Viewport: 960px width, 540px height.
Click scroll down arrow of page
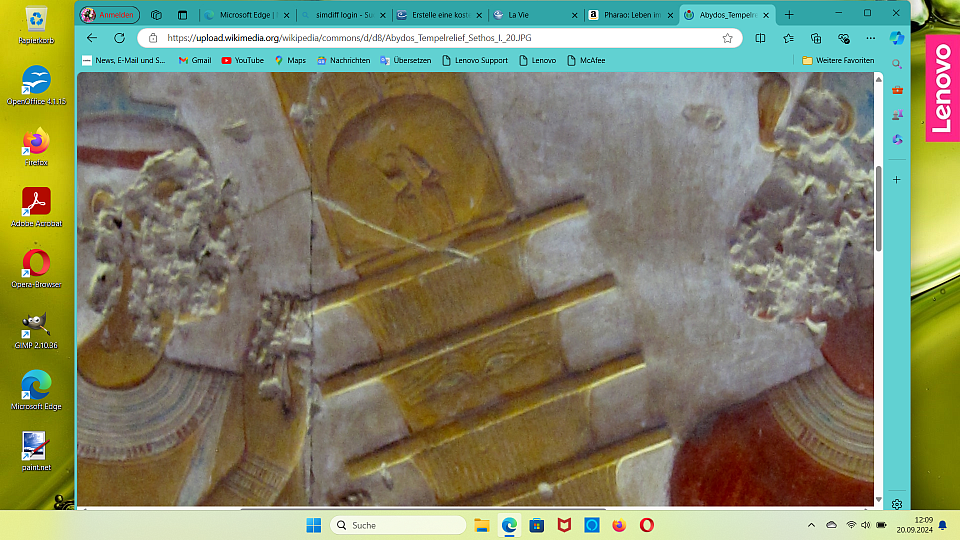879,500
